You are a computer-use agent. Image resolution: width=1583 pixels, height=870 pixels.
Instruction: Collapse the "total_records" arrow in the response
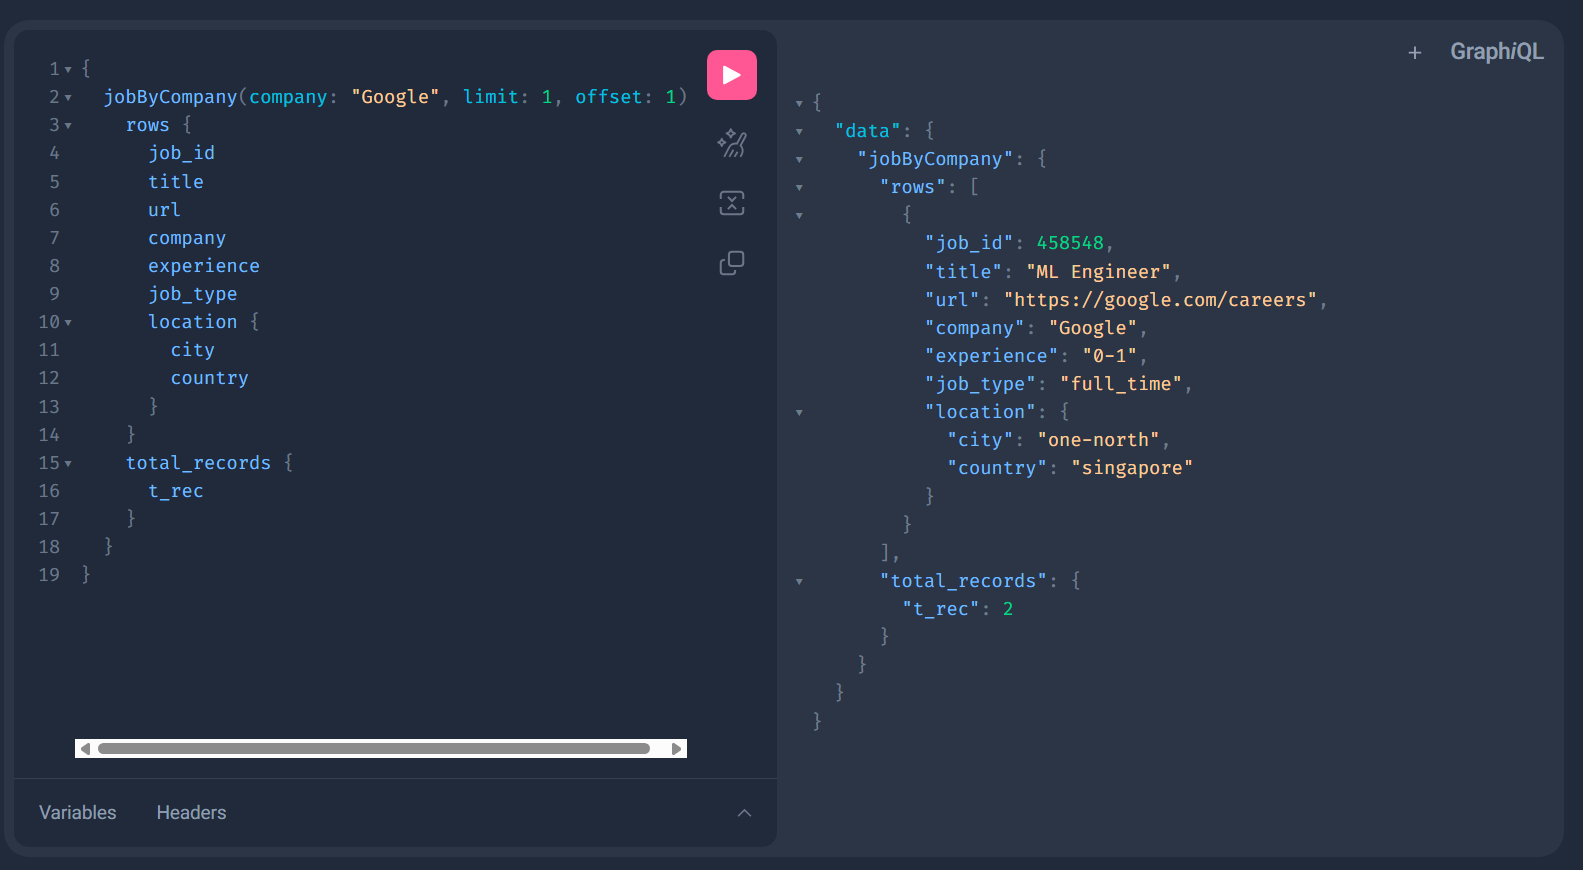pyautogui.click(x=799, y=582)
